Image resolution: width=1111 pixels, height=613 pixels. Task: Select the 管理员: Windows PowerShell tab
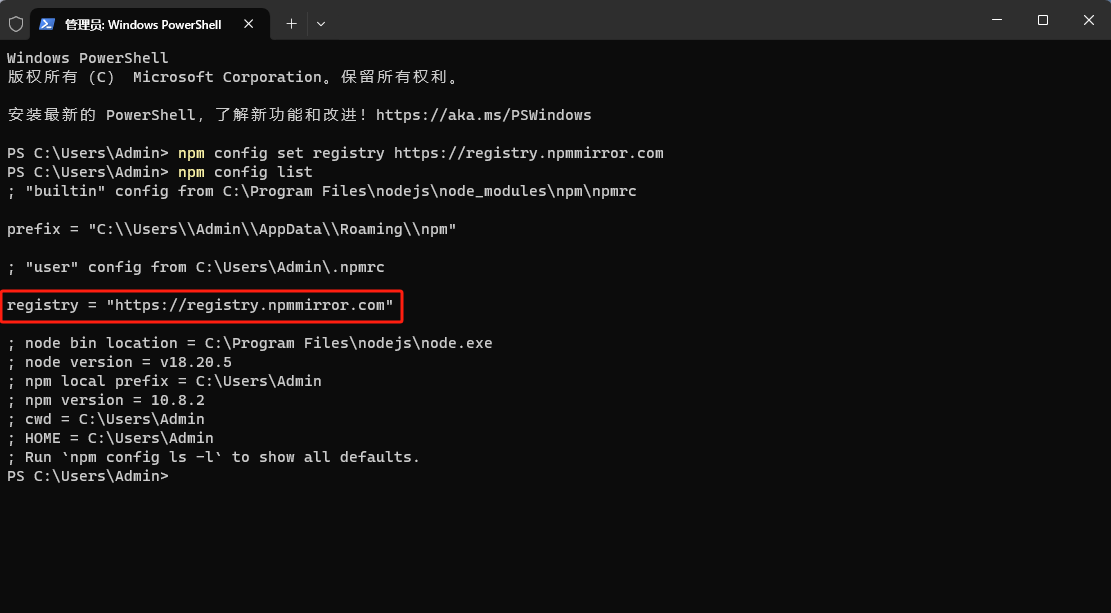143,24
